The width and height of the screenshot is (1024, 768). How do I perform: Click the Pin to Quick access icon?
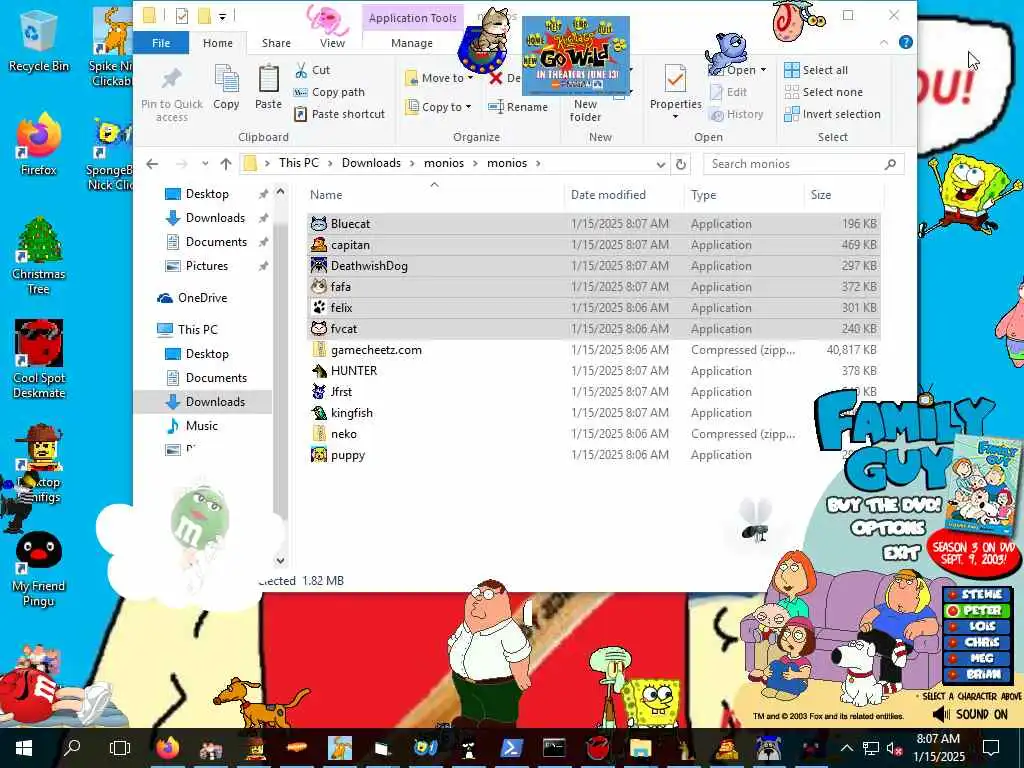click(171, 80)
